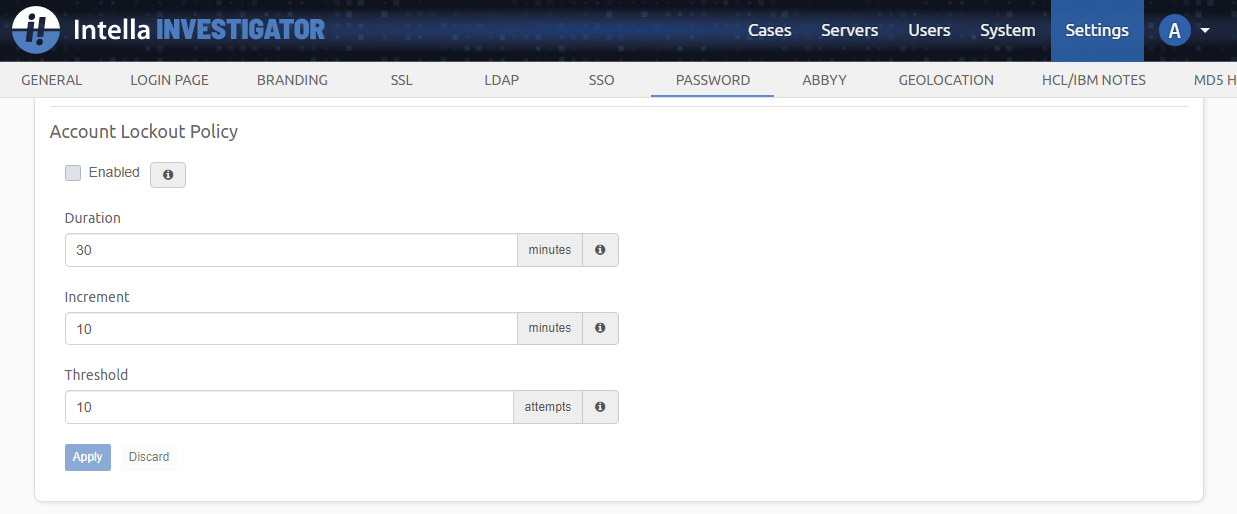Enable the Account Lockout Policy checkbox
The image size is (1237, 514).
(x=73, y=173)
